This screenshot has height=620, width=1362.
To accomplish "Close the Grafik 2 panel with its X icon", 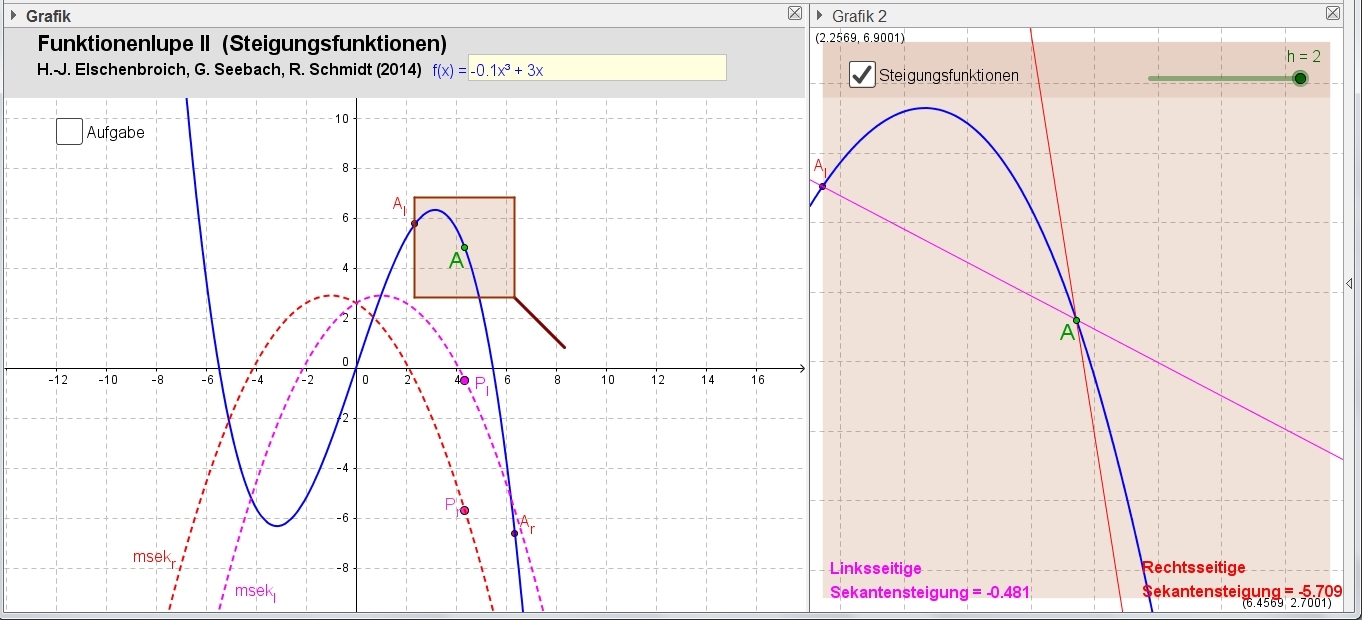I will pos(1332,14).
